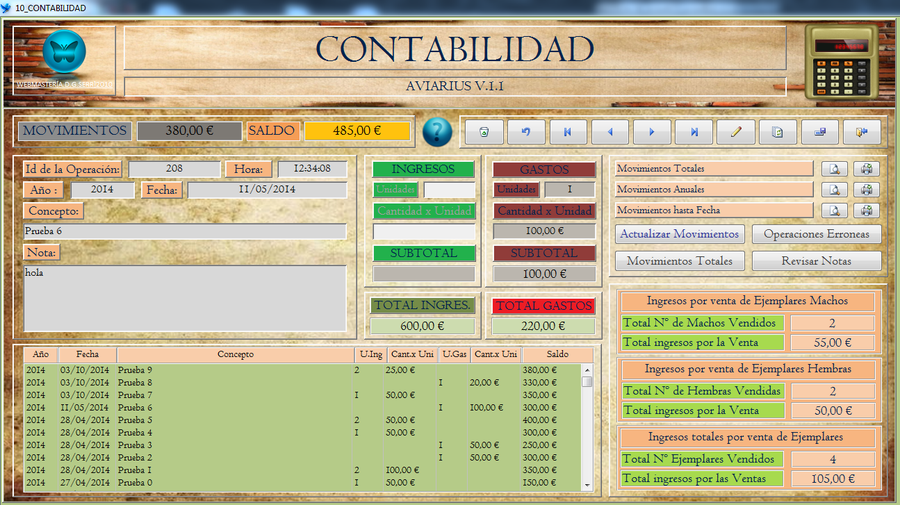The image size is (900, 505).
Task: Go to the first record
Action: [568, 131]
